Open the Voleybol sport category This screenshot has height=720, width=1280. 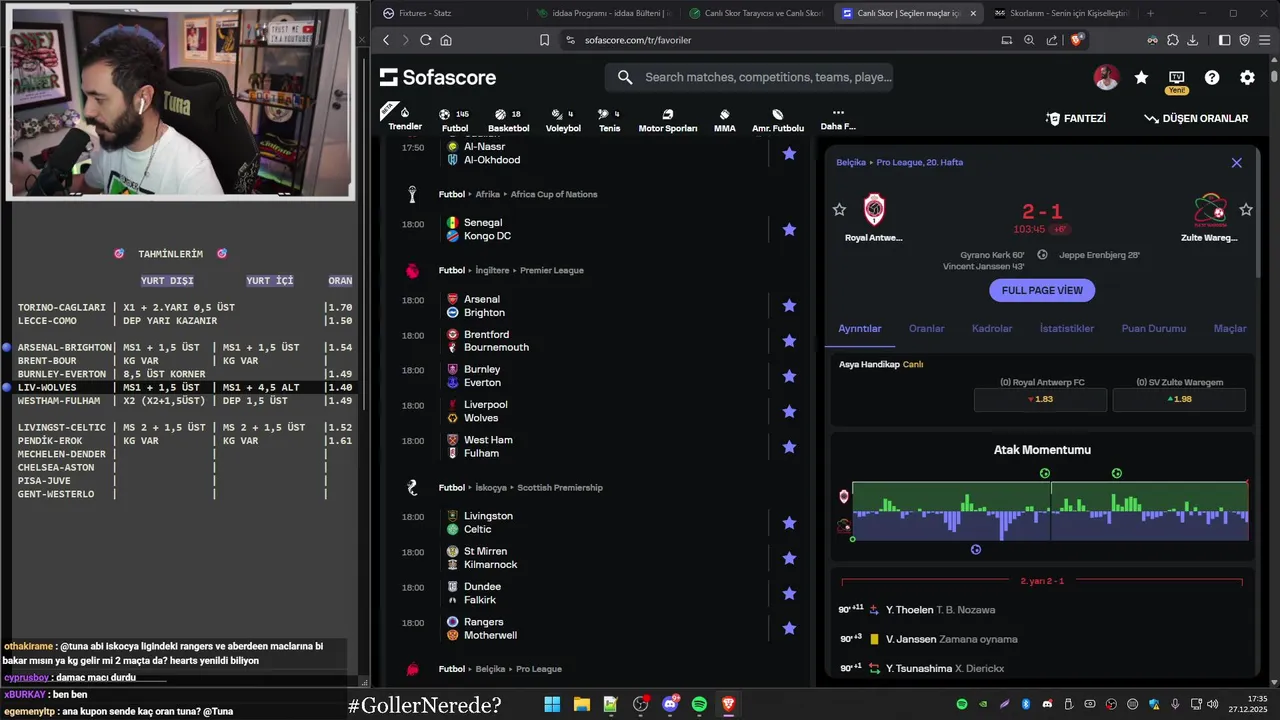click(563, 120)
